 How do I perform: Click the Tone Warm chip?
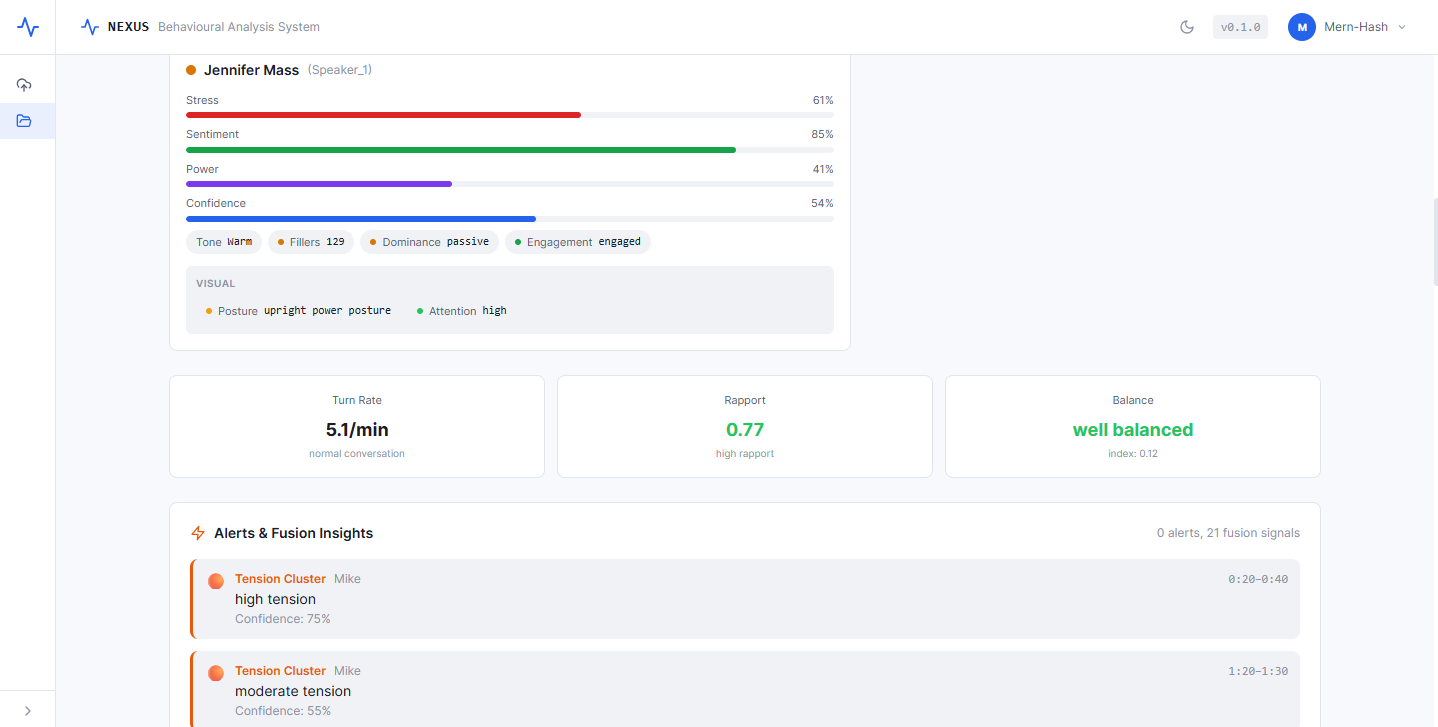224,242
